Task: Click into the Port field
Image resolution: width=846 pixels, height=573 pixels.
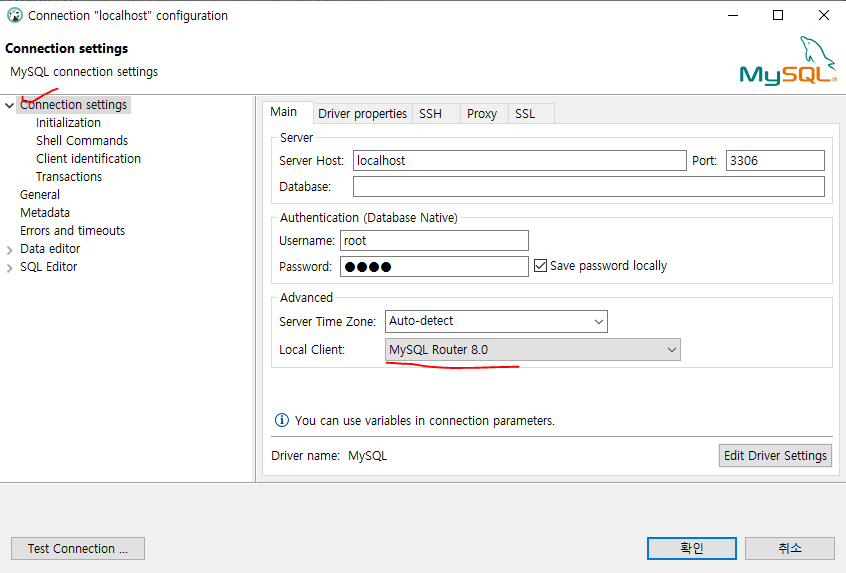Action: (775, 161)
